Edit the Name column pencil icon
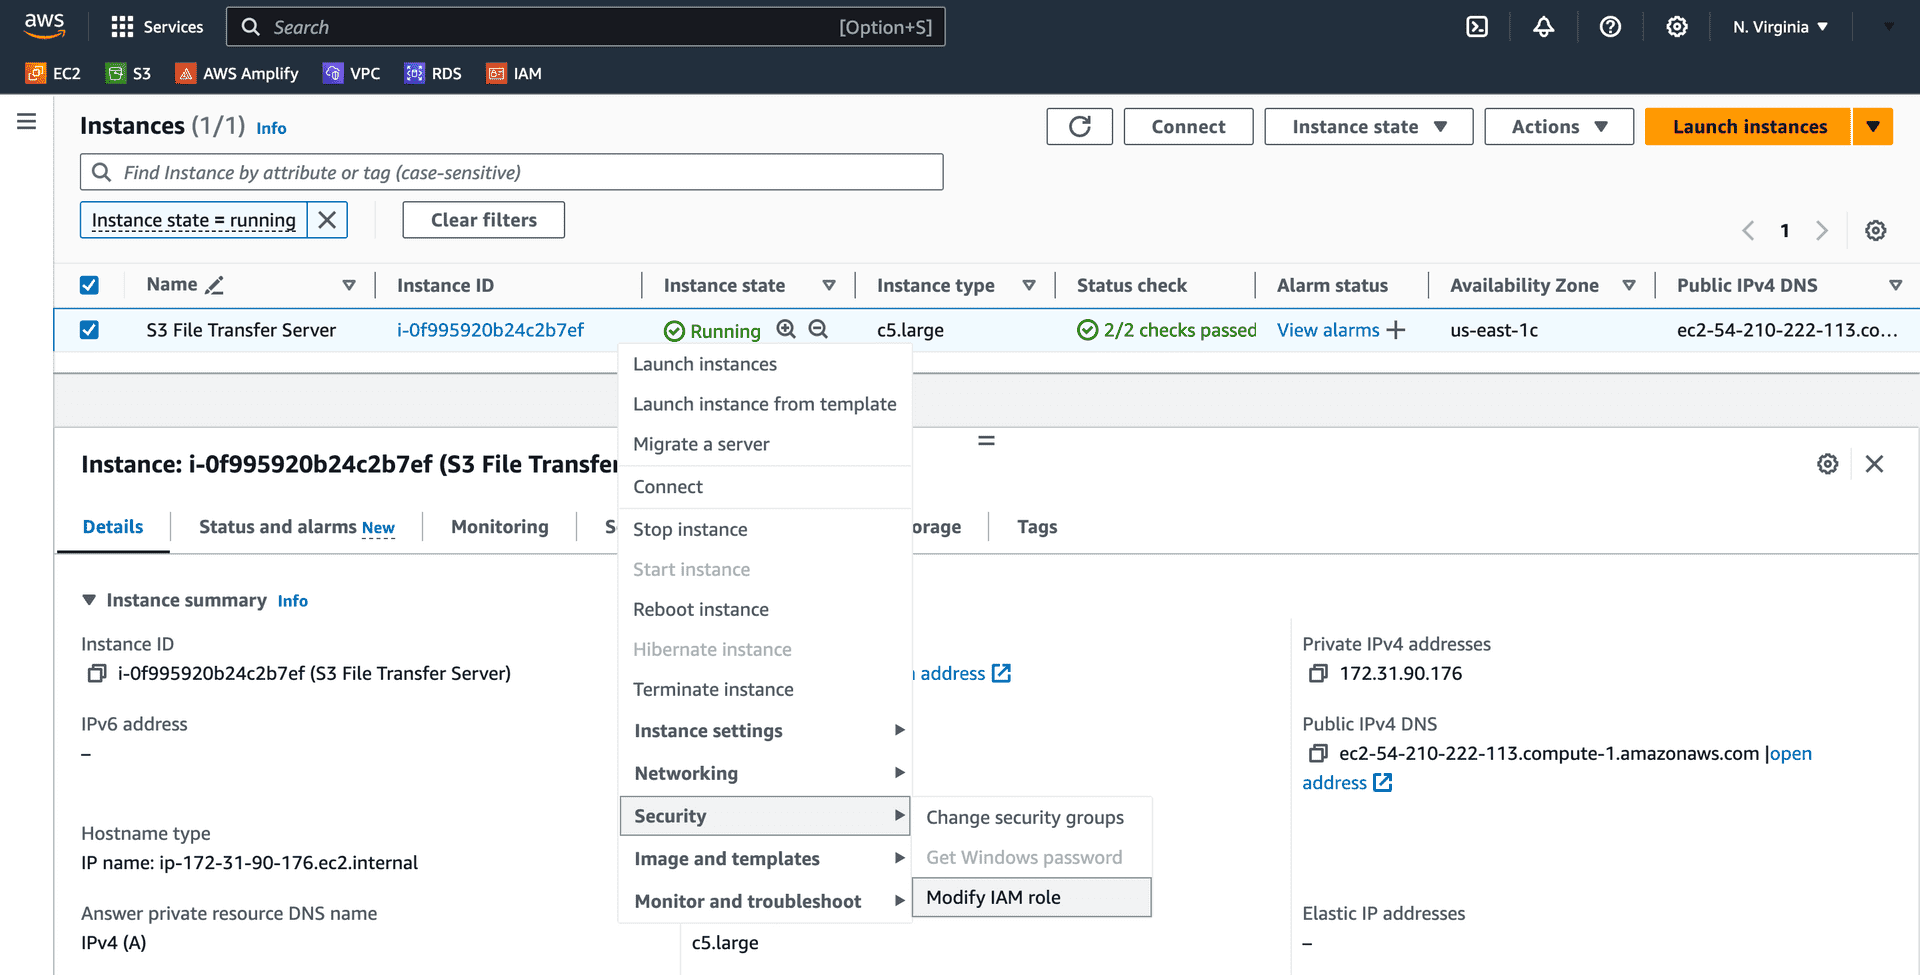 tap(214, 286)
